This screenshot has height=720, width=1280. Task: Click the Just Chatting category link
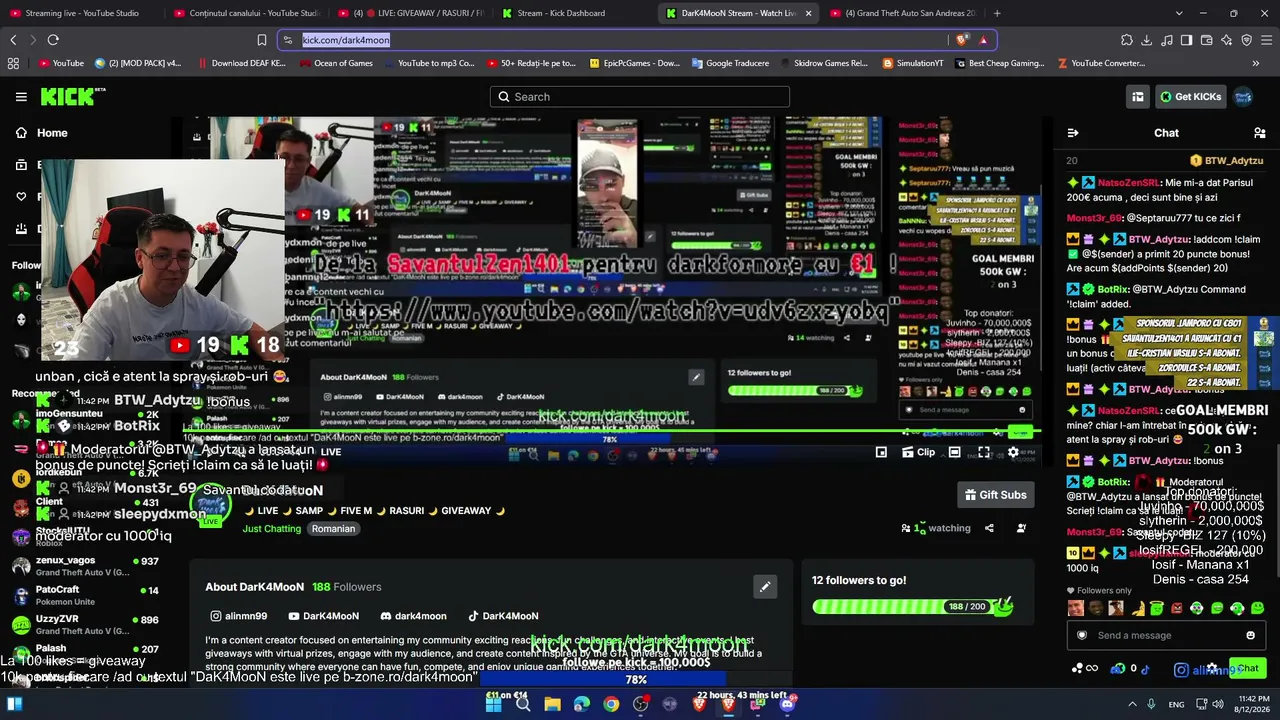[271, 528]
